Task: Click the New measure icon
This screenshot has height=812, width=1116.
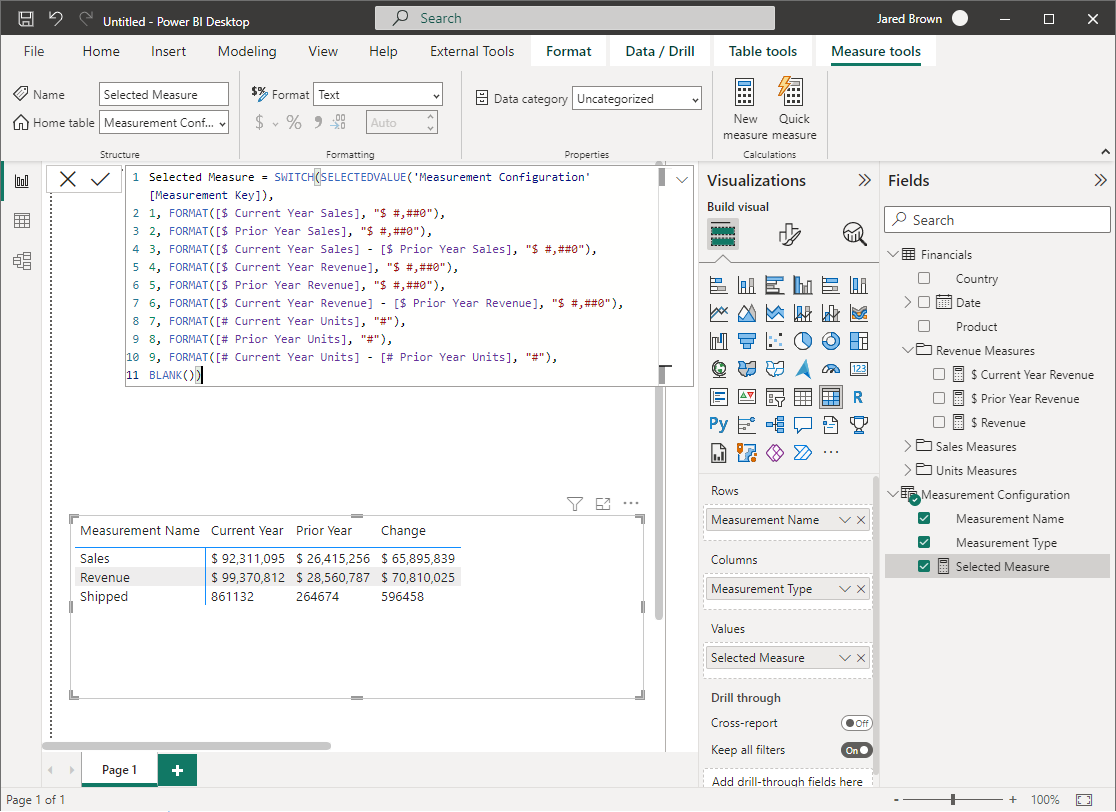Action: coord(745,94)
